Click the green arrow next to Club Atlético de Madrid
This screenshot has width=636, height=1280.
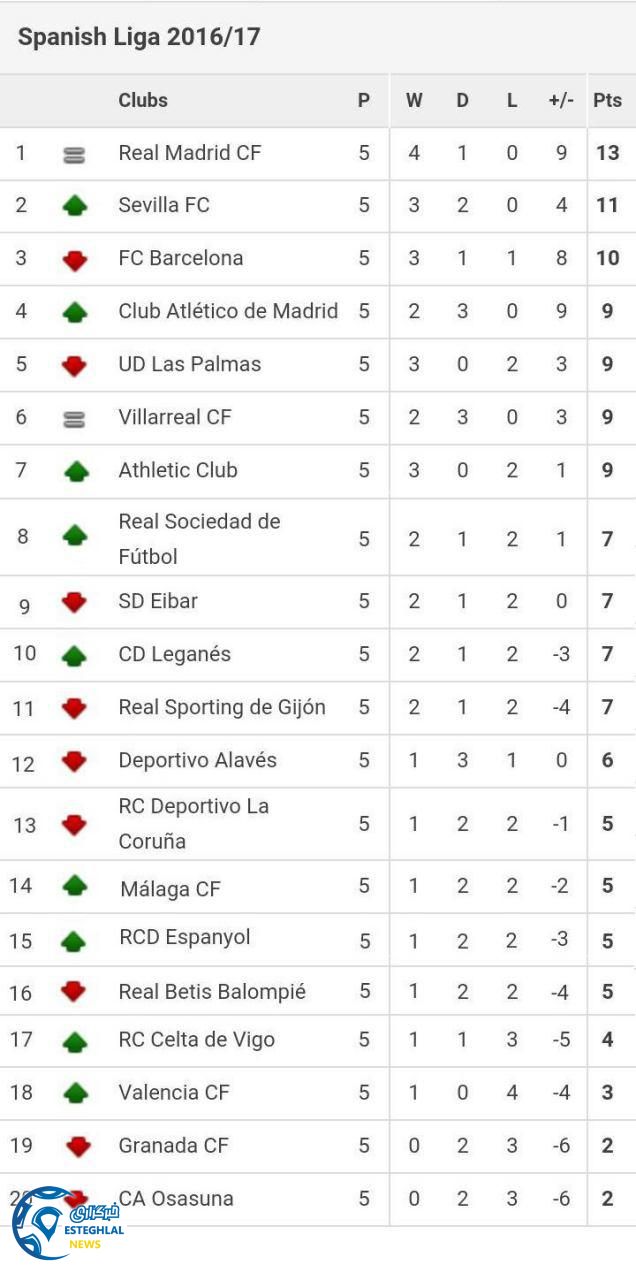click(x=75, y=313)
